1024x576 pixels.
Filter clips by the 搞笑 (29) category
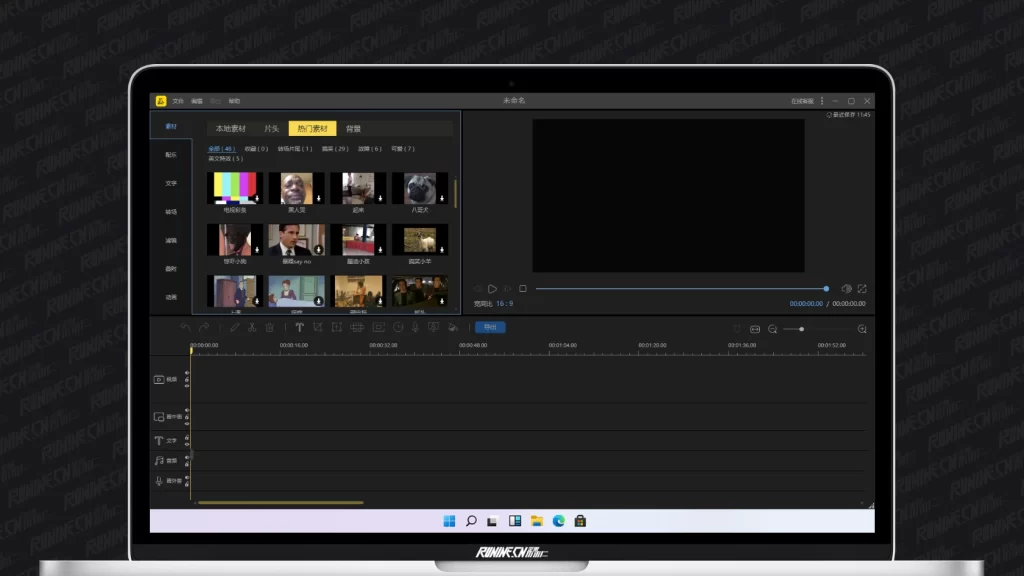335,148
